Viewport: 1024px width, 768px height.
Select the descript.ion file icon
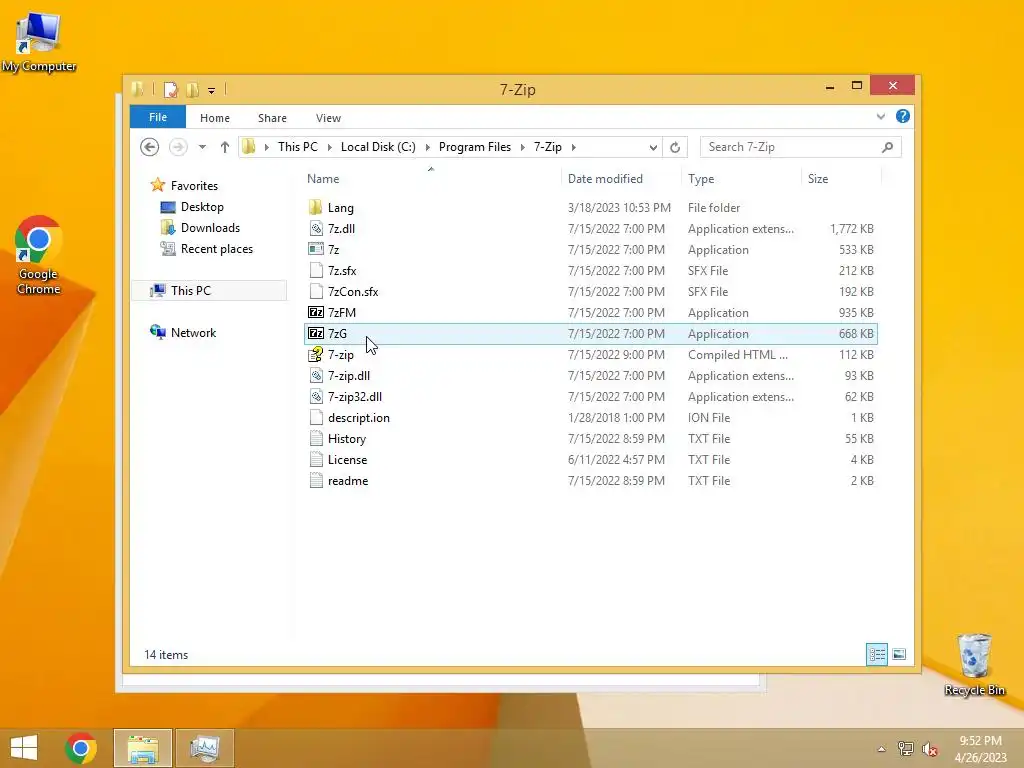point(315,417)
